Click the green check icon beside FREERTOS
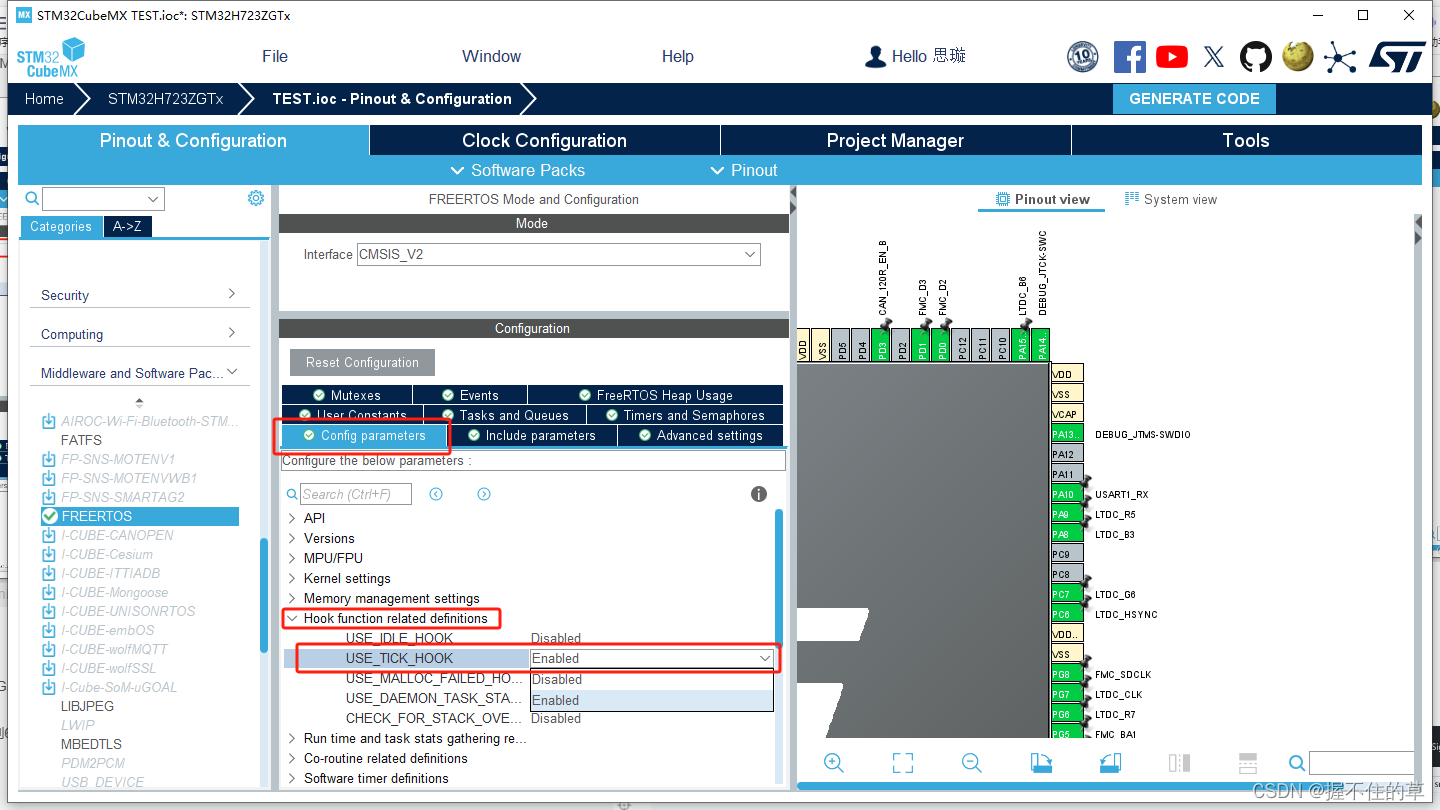1440x810 pixels. (x=50, y=516)
